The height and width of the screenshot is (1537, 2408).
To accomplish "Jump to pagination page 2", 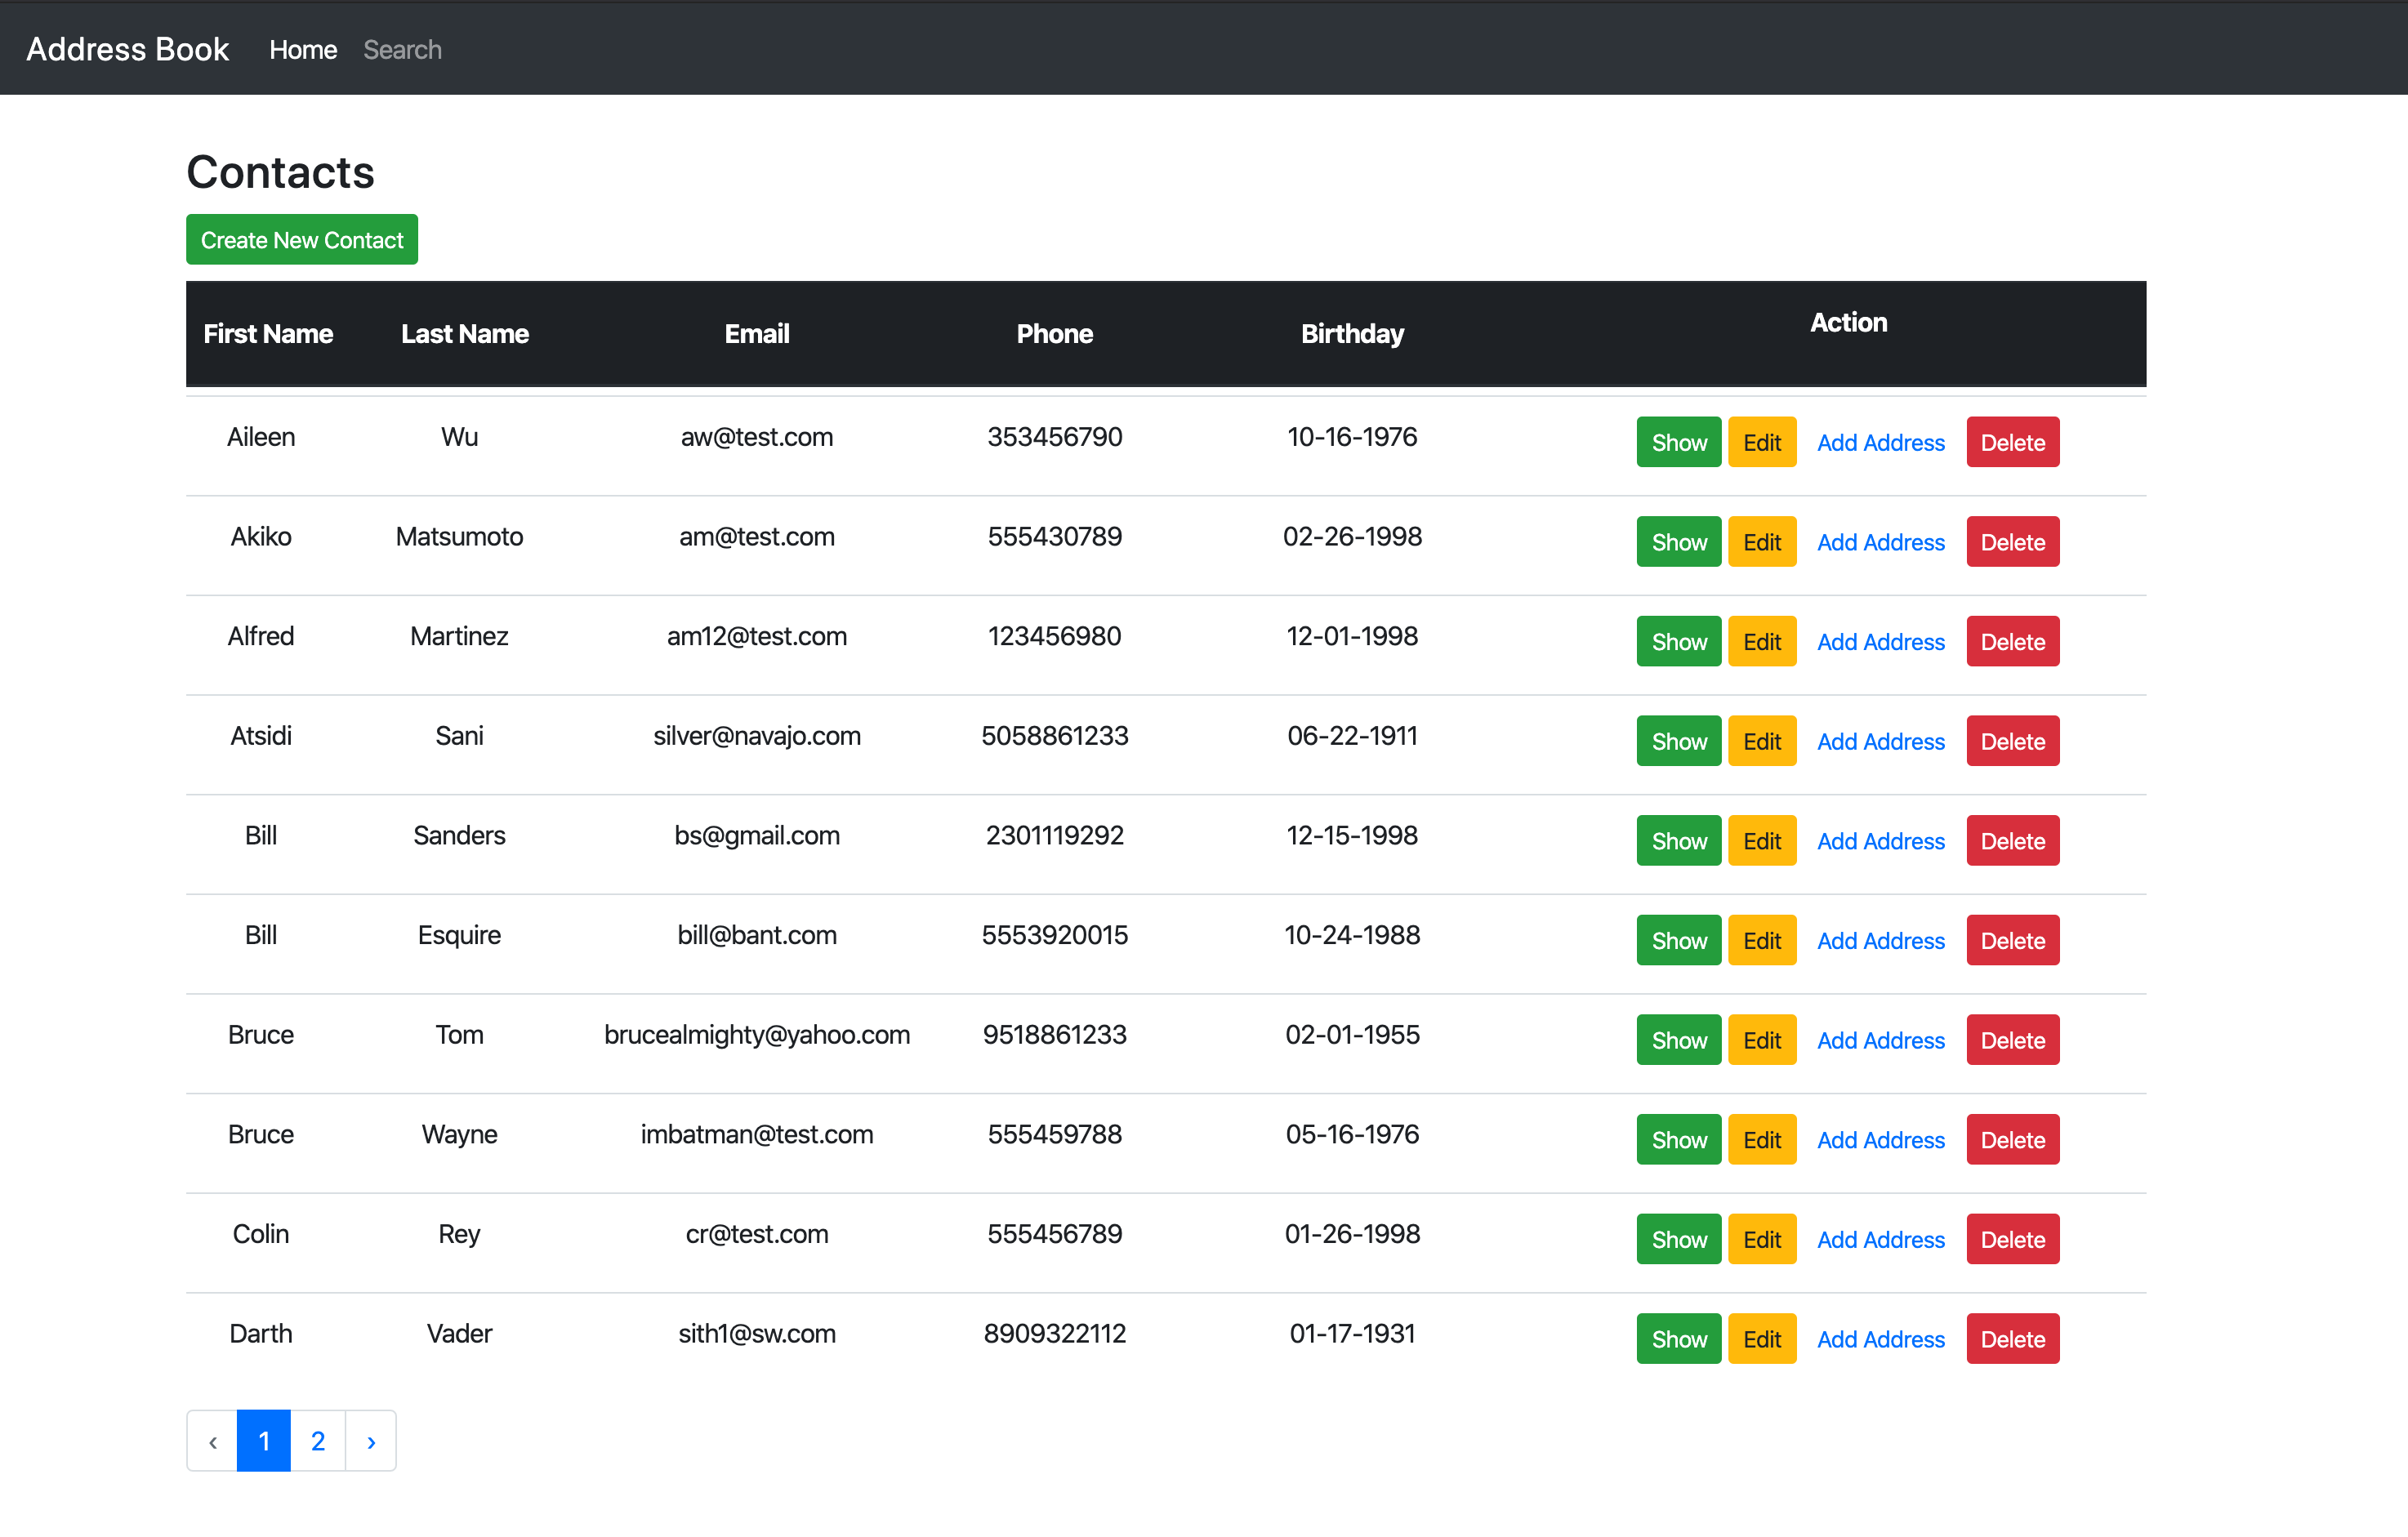I will pos(318,1441).
